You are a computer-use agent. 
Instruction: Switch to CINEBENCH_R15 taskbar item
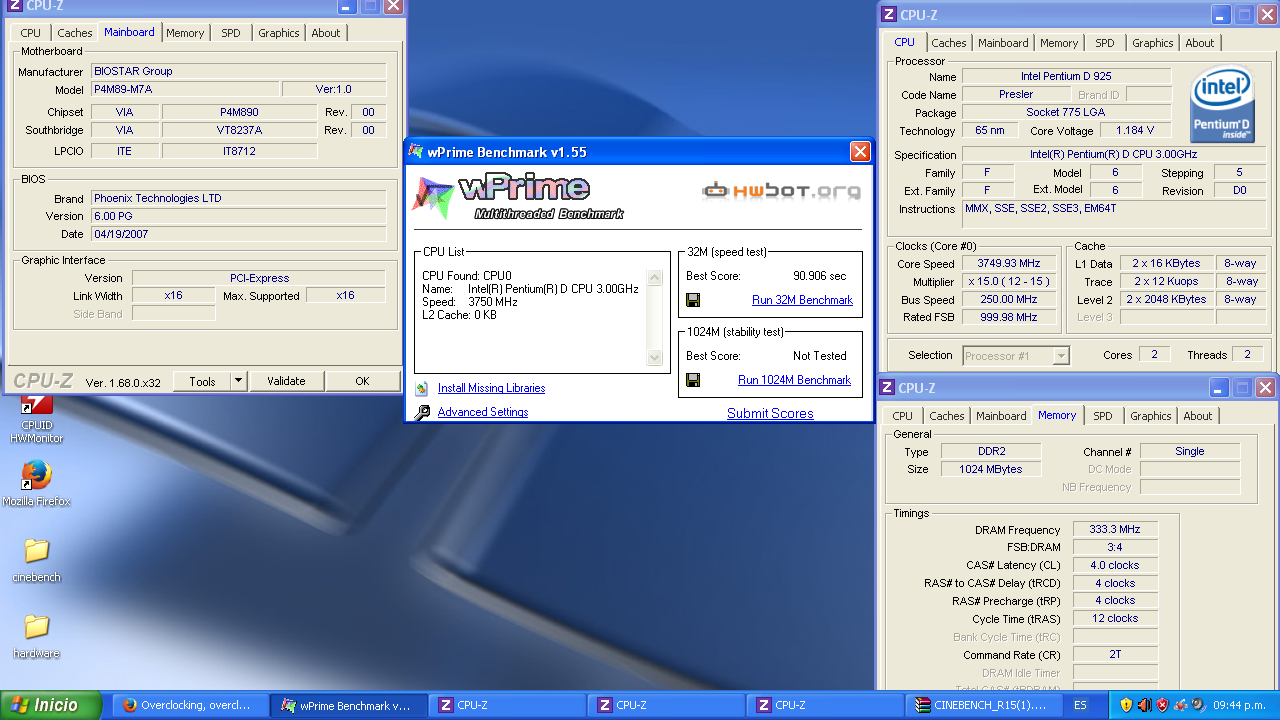click(x=985, y=705)
